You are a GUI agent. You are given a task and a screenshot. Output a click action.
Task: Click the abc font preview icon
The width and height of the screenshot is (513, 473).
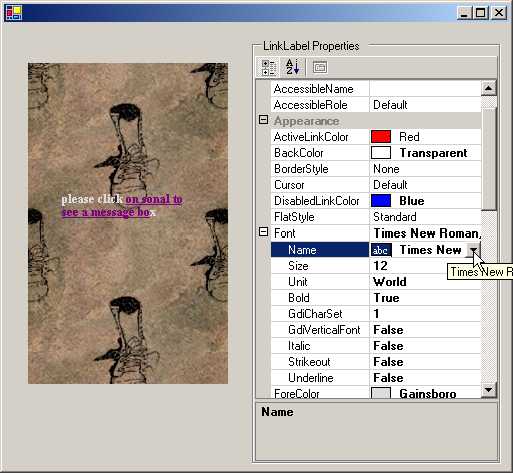pyautogui.click(x=381, y=250)
